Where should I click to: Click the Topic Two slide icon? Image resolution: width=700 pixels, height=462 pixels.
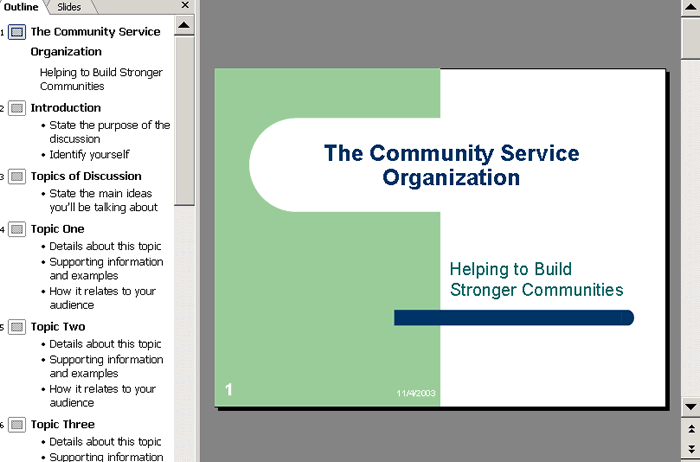[x=17, y=327]
